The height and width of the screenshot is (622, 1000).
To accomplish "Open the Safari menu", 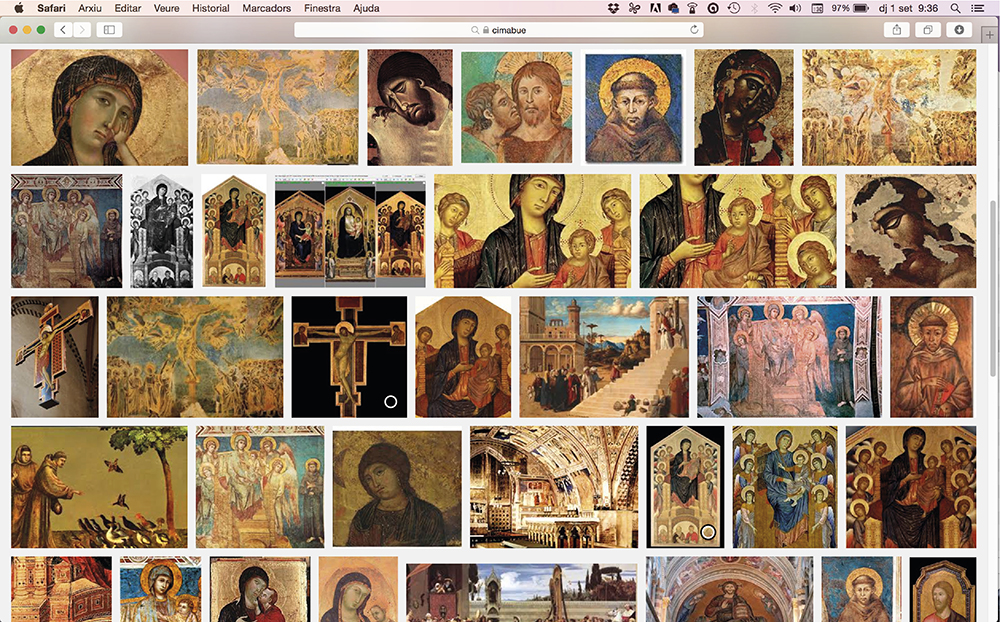I will tap(51, 8).
